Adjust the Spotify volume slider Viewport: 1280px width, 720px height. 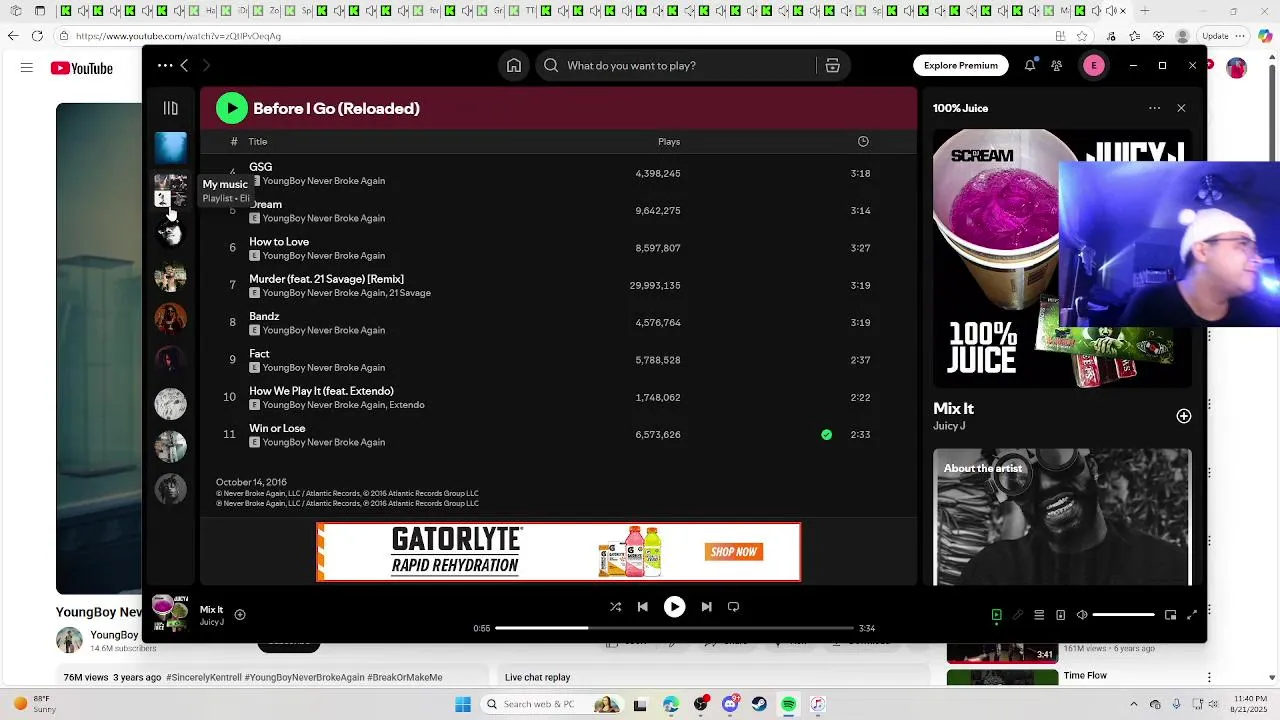click(1124, 615)
